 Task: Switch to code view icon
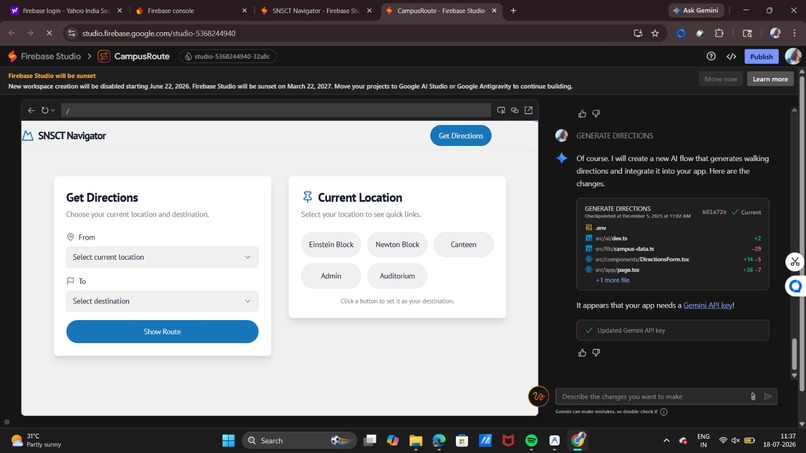pyautogui.click(x=731, y=56)
